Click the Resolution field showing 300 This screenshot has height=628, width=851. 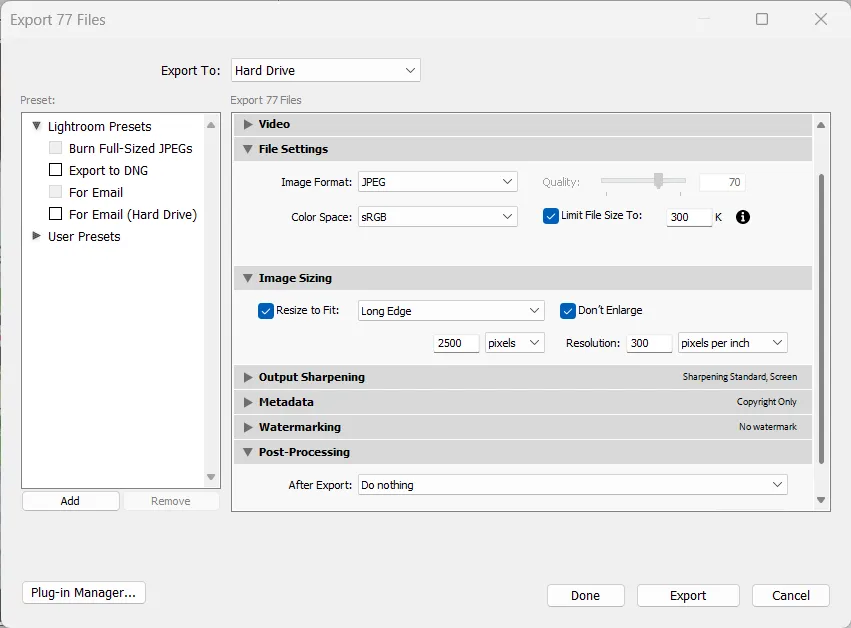[x=649, y=343]
